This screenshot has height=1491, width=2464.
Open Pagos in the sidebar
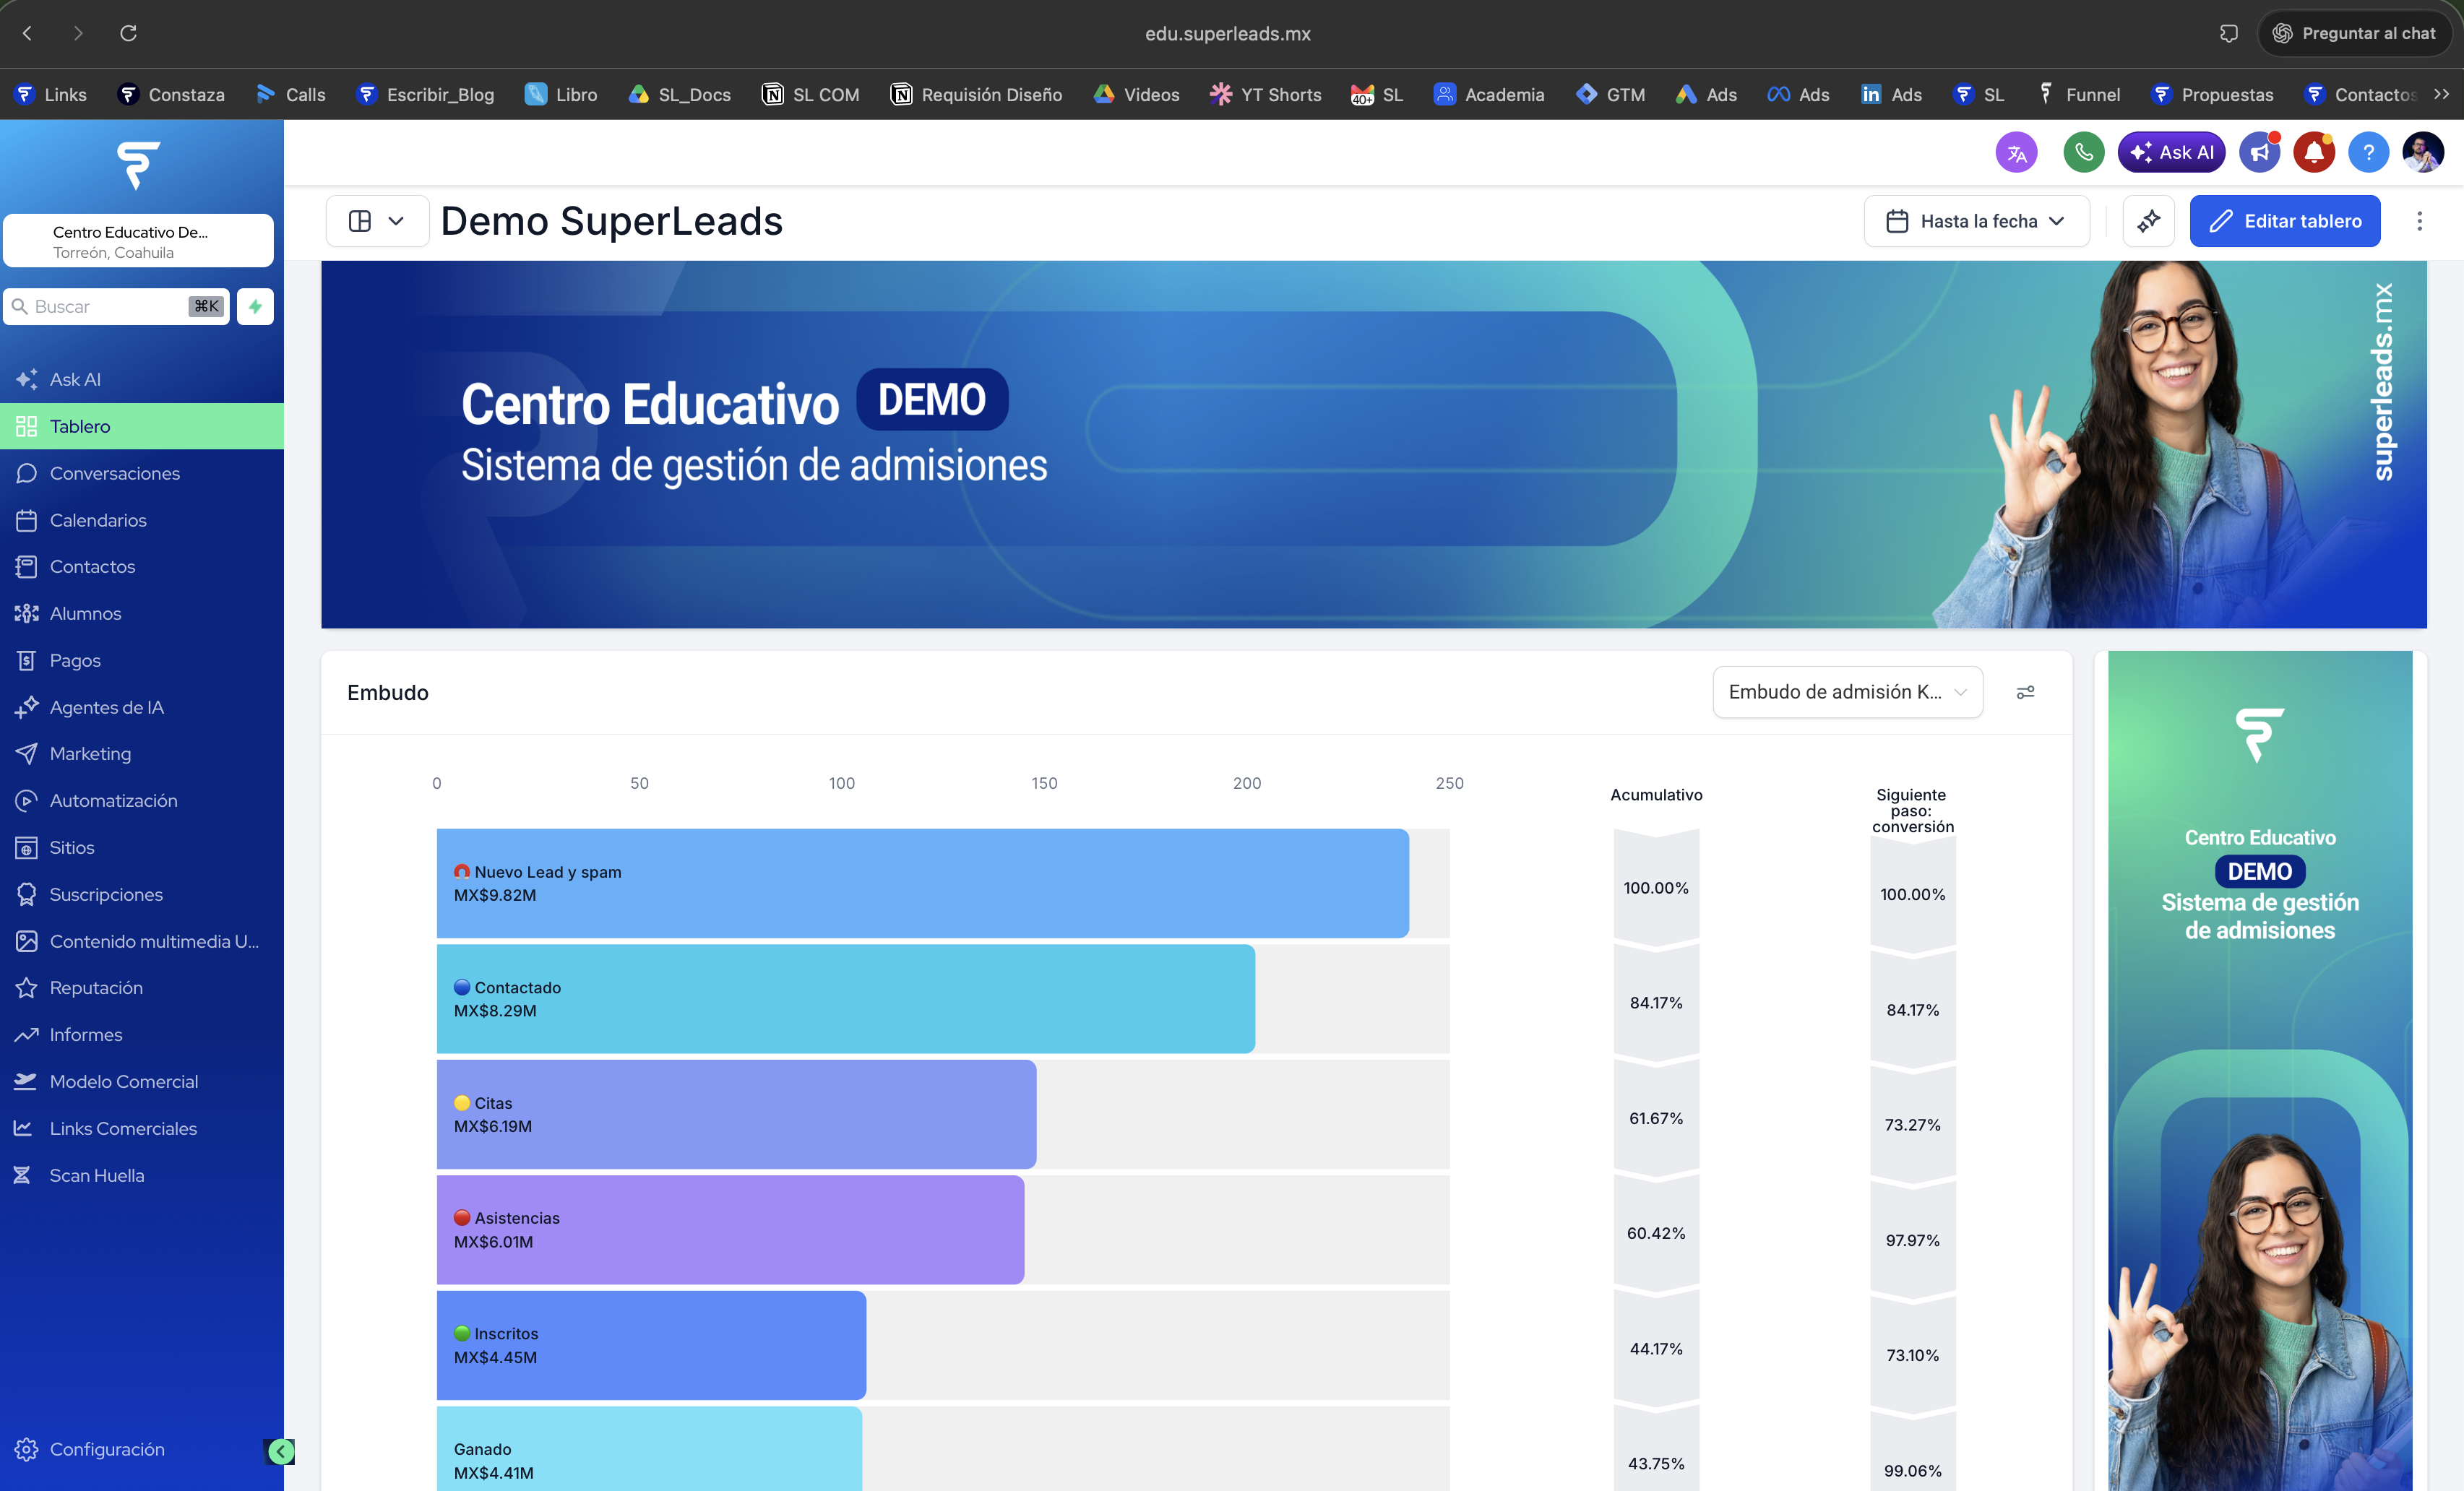click(142, 660)
